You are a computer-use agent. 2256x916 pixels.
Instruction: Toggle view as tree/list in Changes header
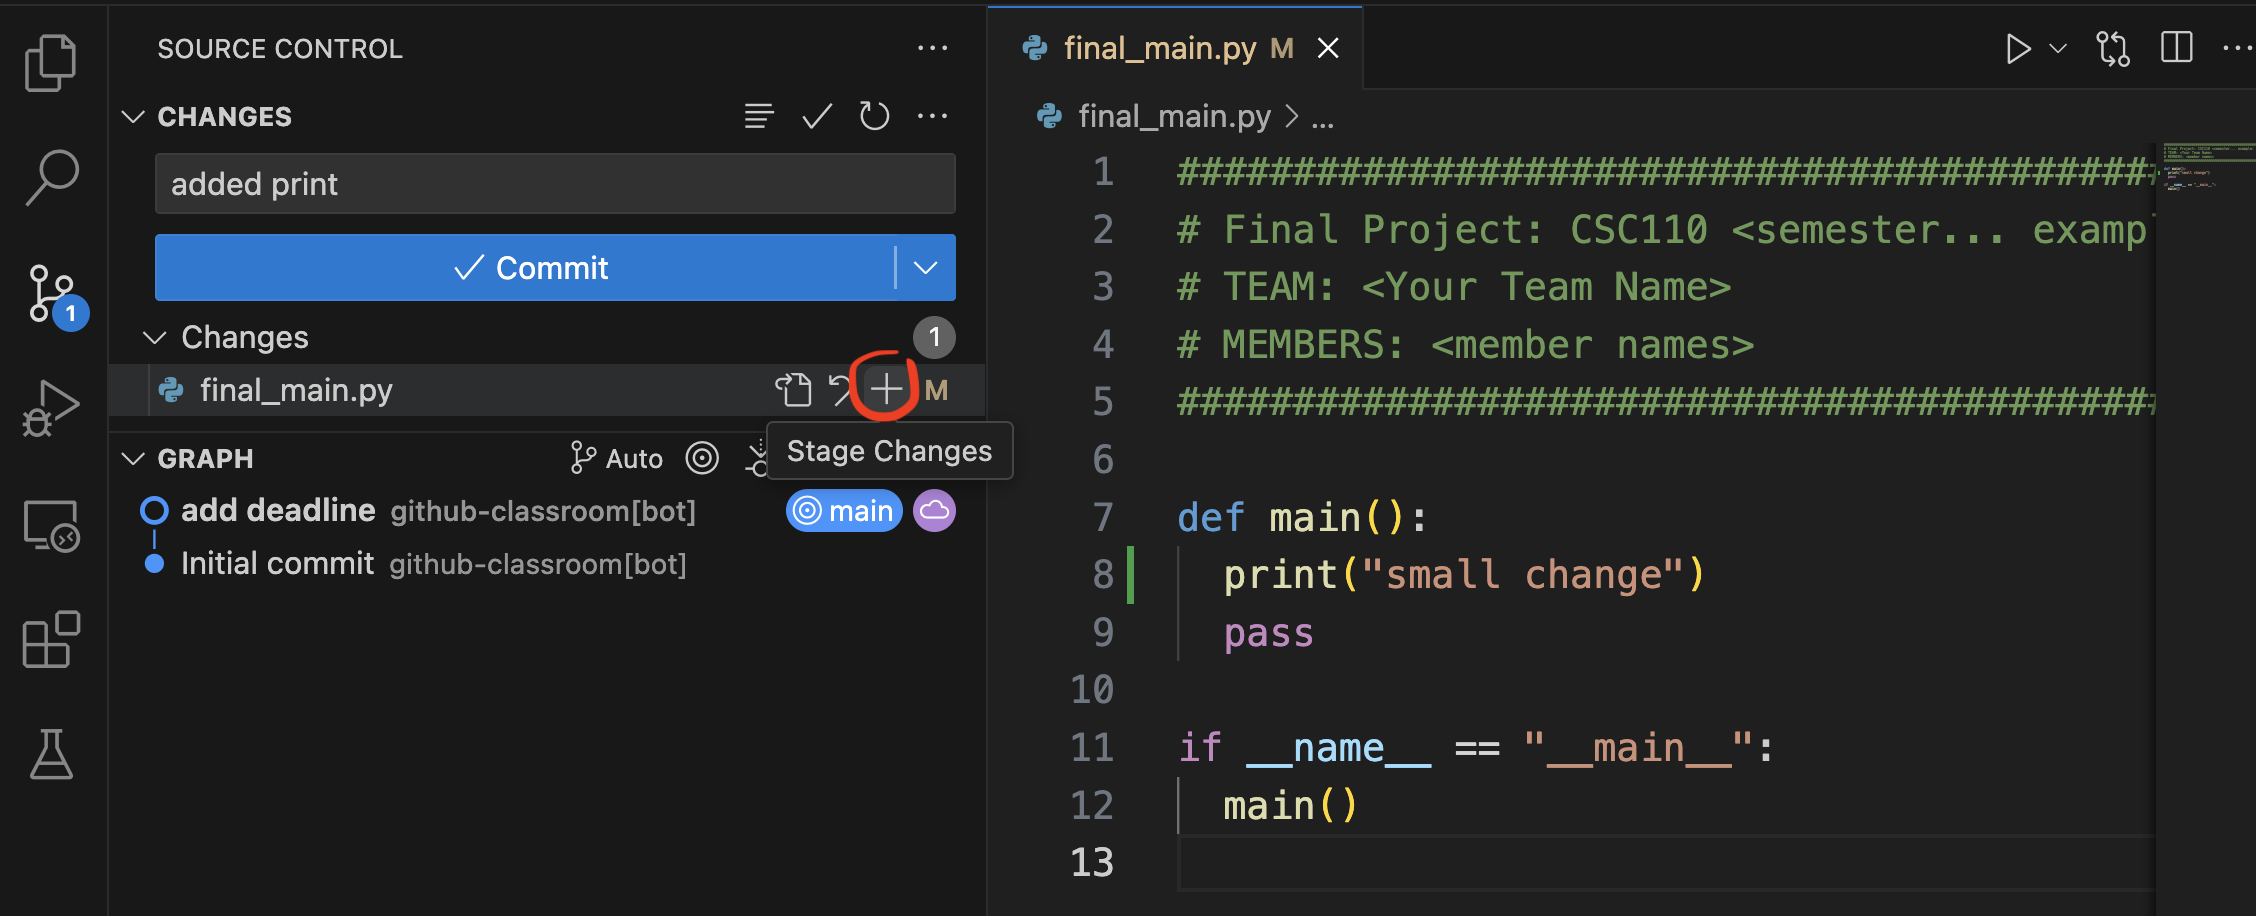click(x=759, y=117)
